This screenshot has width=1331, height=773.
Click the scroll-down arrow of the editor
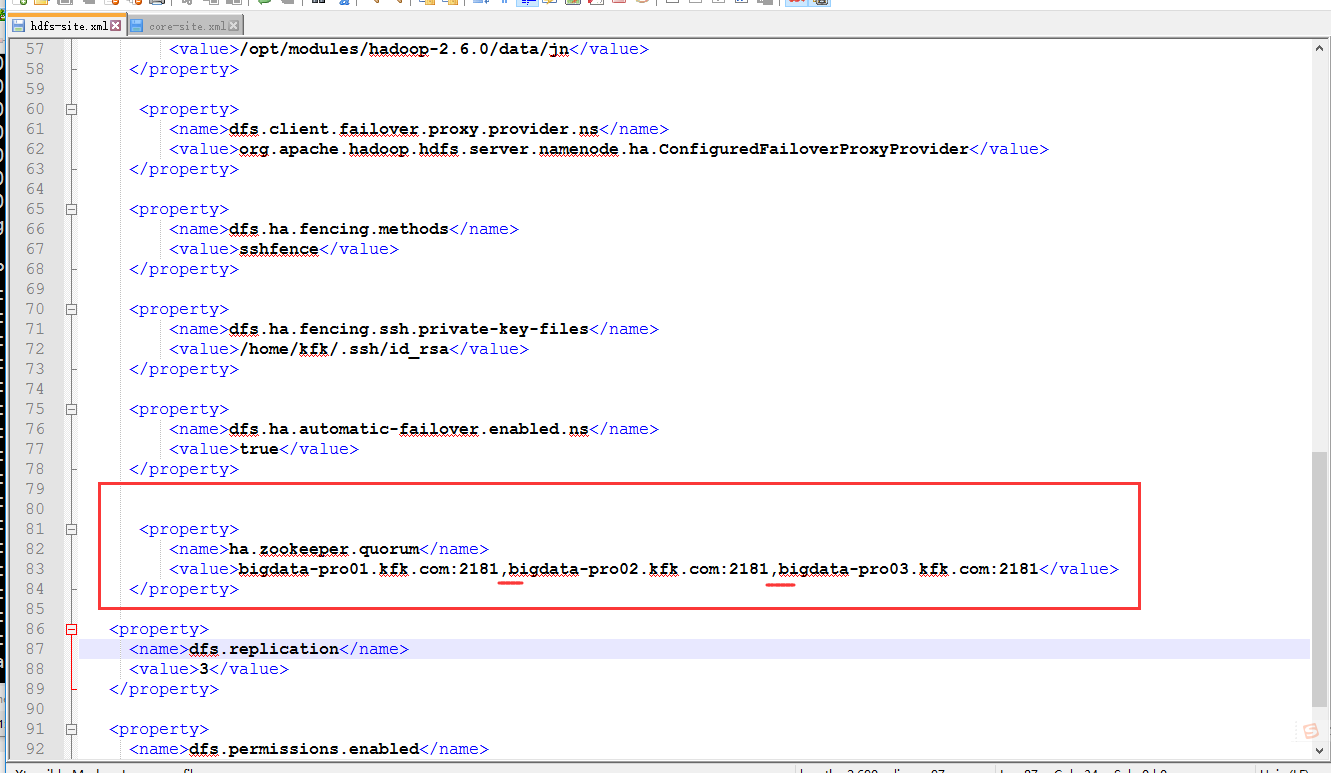1321,750
